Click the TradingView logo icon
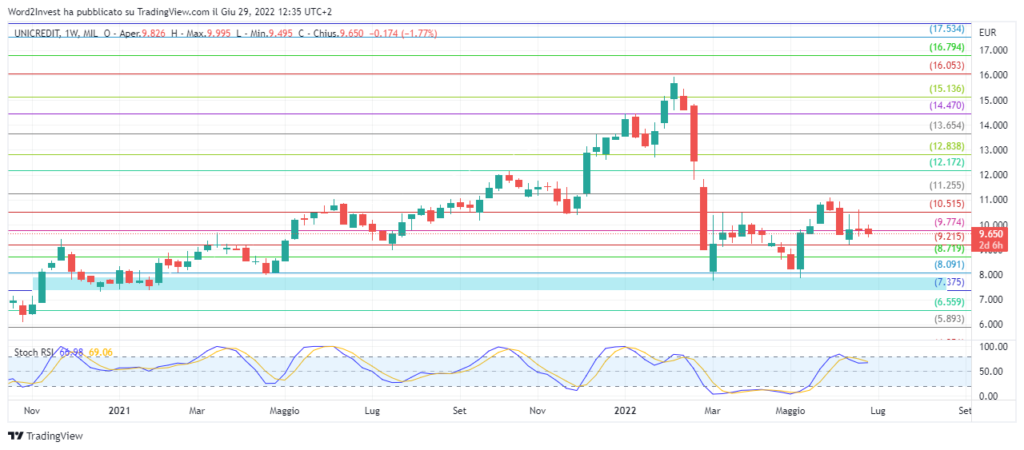The height and width of the screenshot is (450, 1024). [x=15, y=436]
